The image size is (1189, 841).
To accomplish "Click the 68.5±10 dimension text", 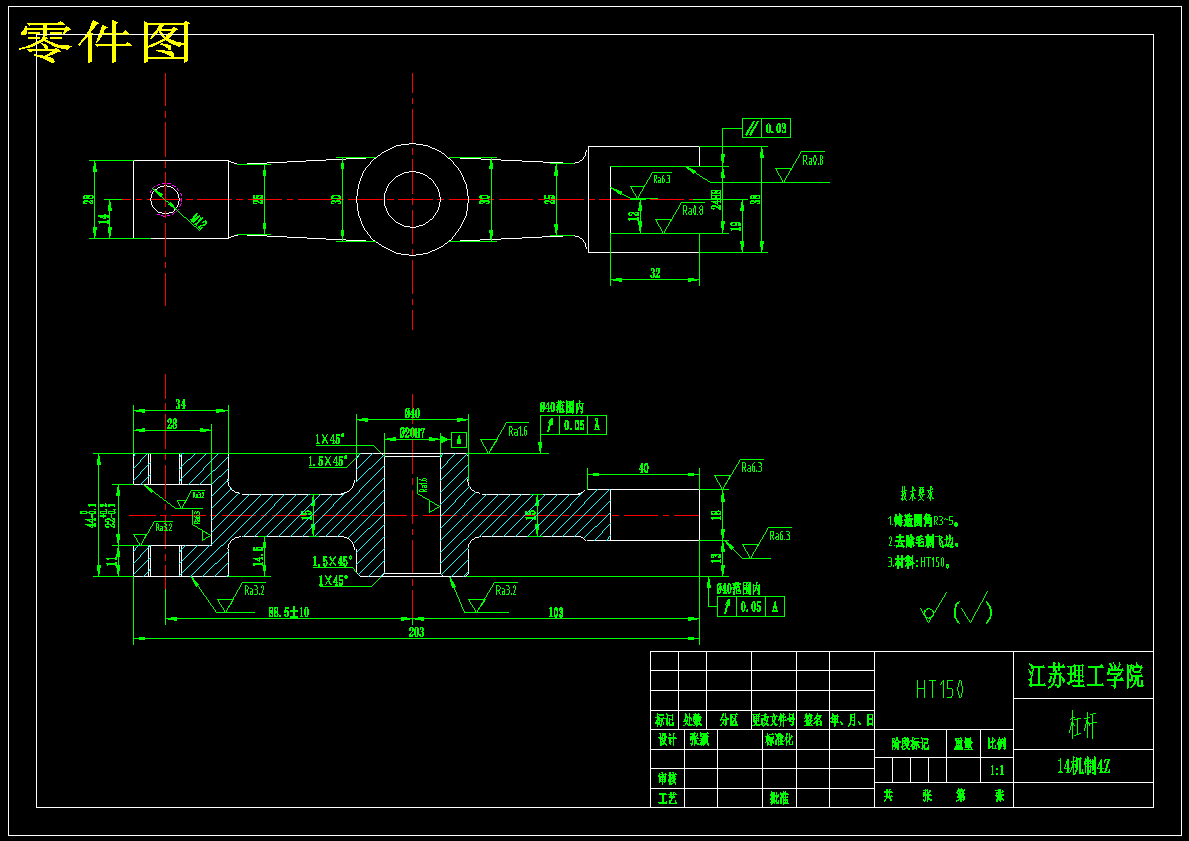I will [x=288, y=613].
